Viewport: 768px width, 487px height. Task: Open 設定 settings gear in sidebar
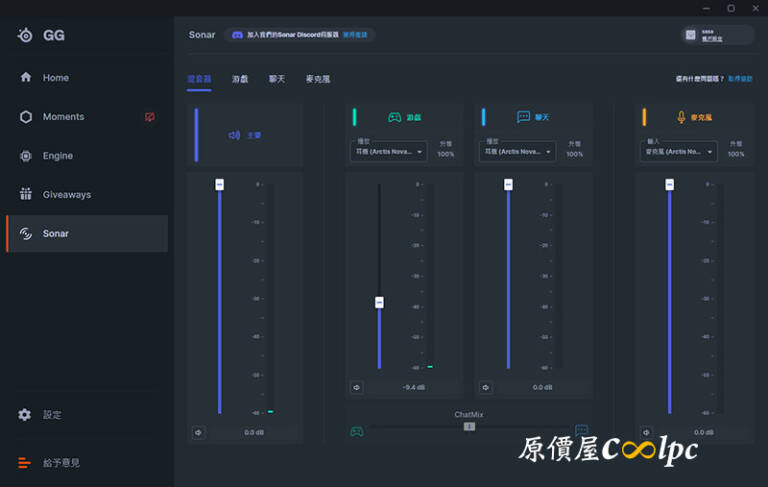[26, 415]
